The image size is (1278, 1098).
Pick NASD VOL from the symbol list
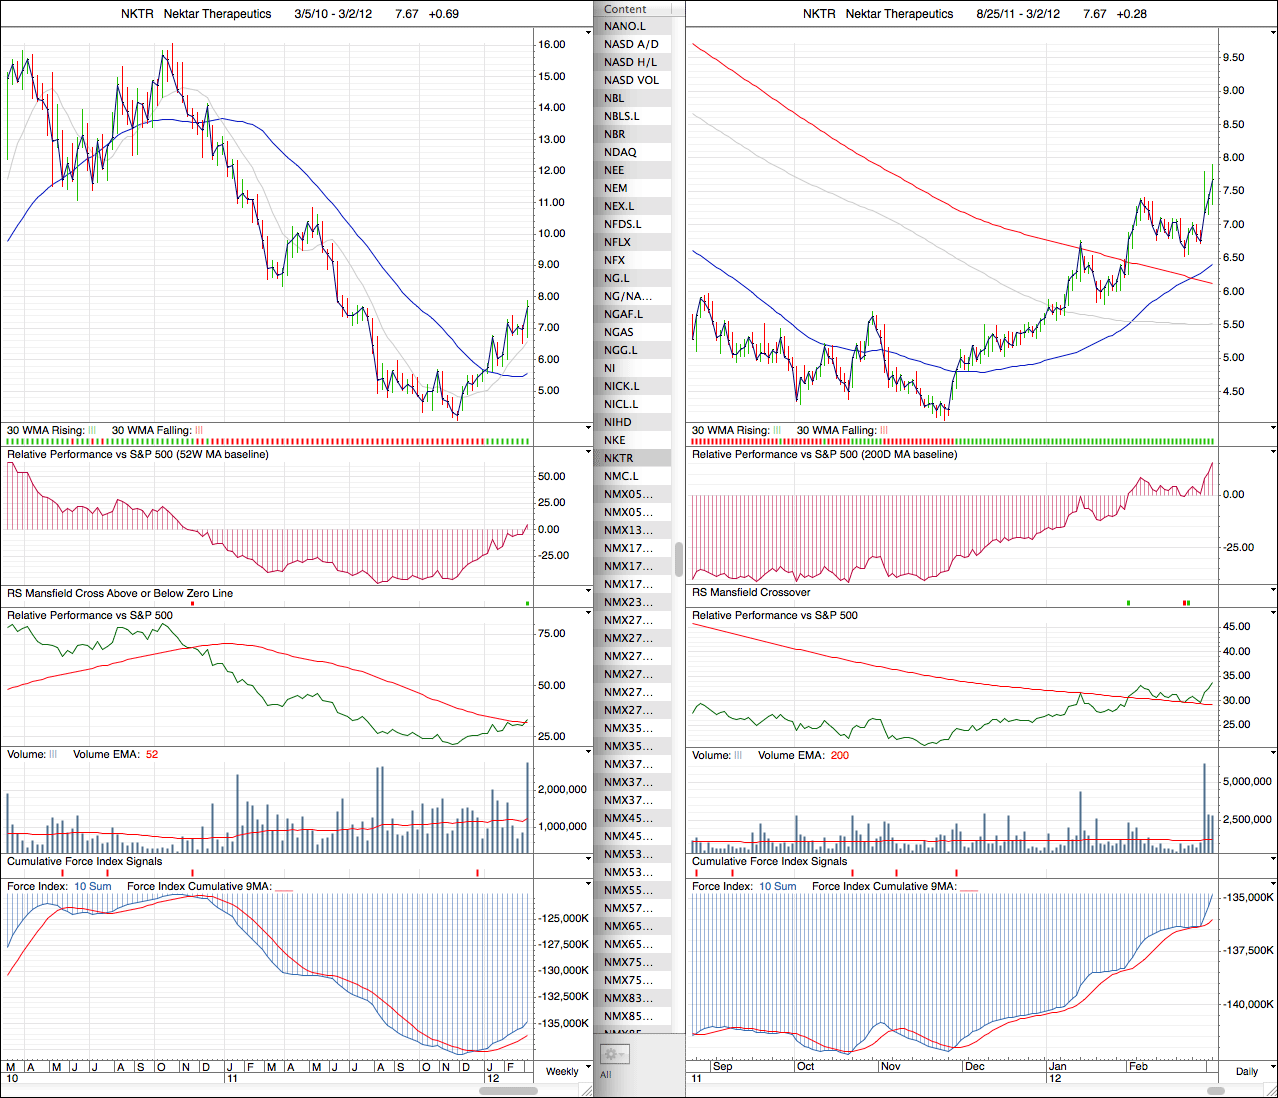pos(631,80)
